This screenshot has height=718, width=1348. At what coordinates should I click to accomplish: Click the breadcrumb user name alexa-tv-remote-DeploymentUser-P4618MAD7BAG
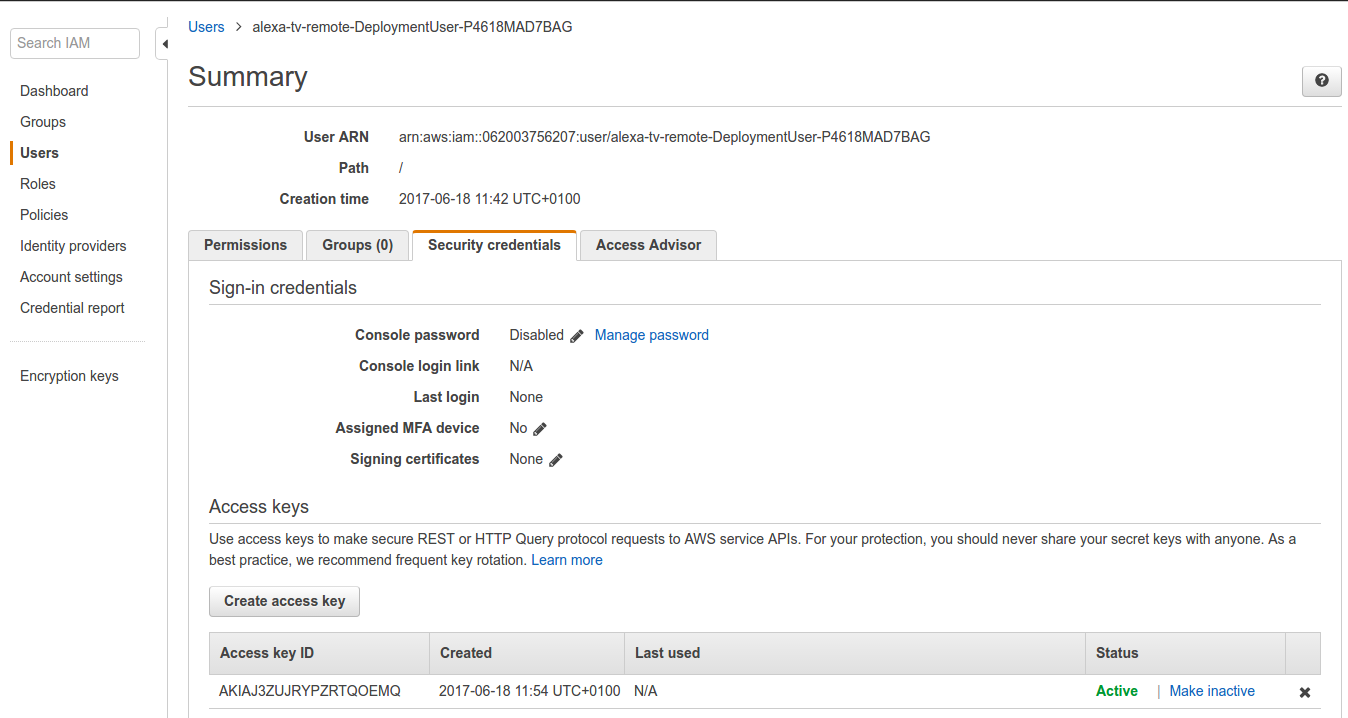pos(412,27)
